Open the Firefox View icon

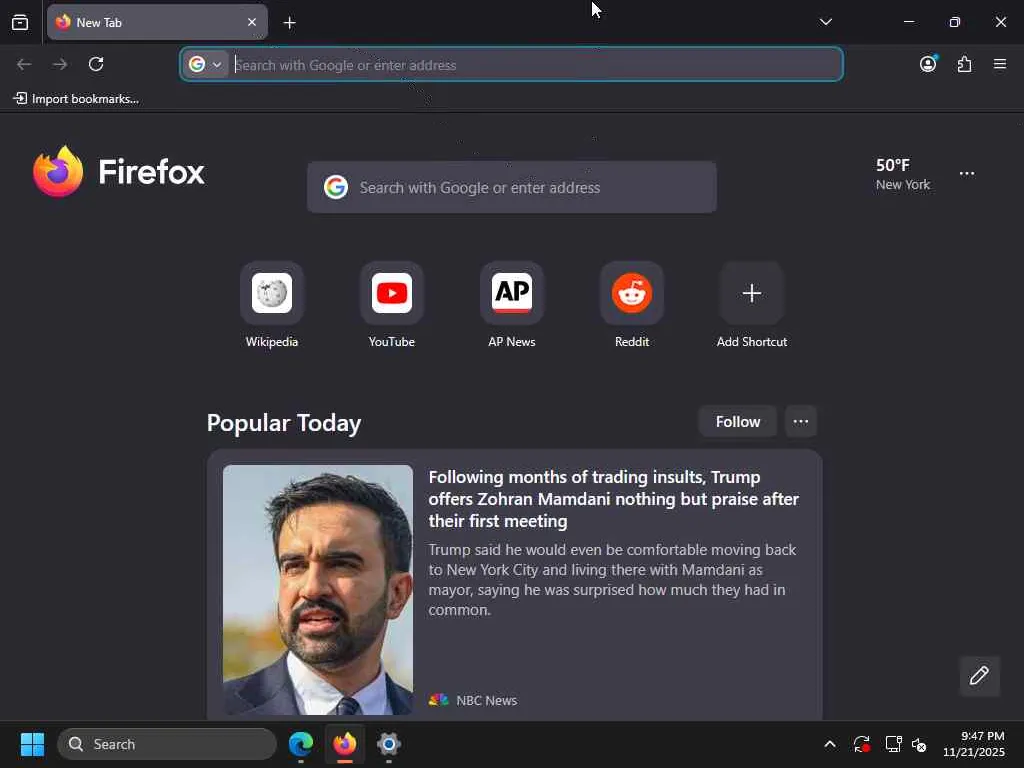click(x=20, y=22)
